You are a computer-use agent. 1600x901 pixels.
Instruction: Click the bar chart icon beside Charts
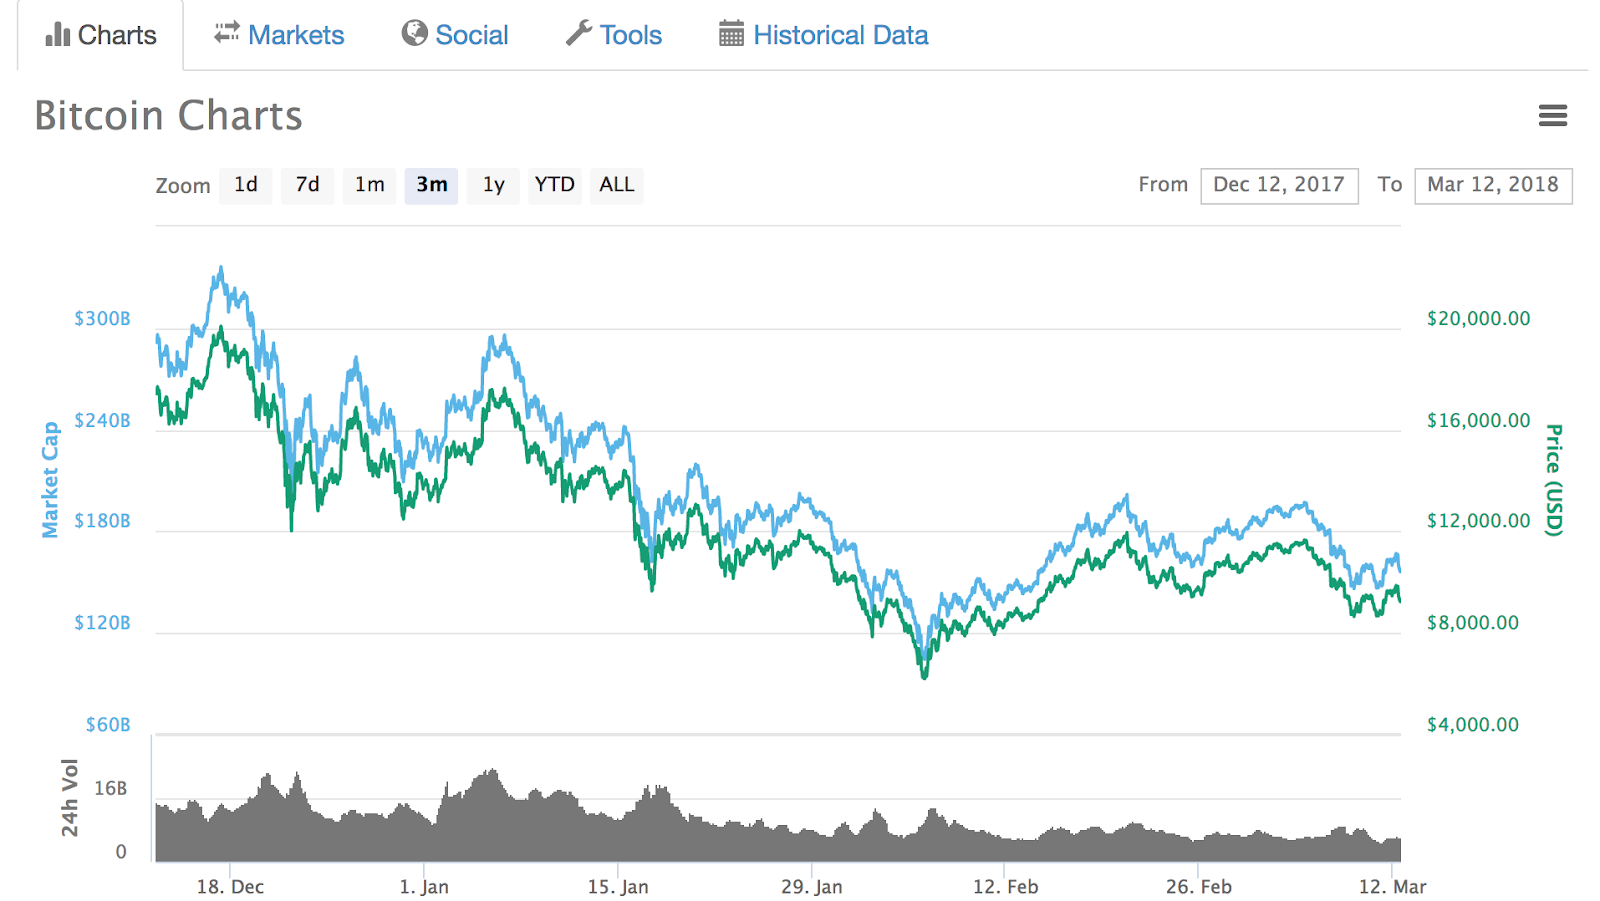[55, 34]
